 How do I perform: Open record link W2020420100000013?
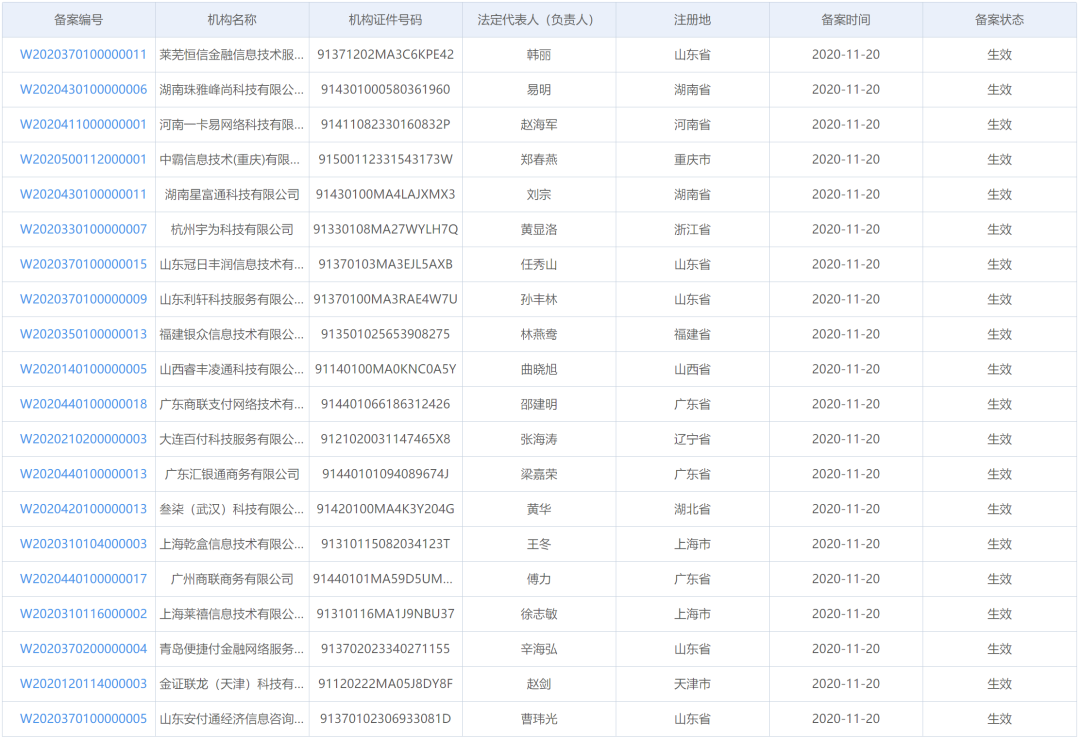(83, 509)
